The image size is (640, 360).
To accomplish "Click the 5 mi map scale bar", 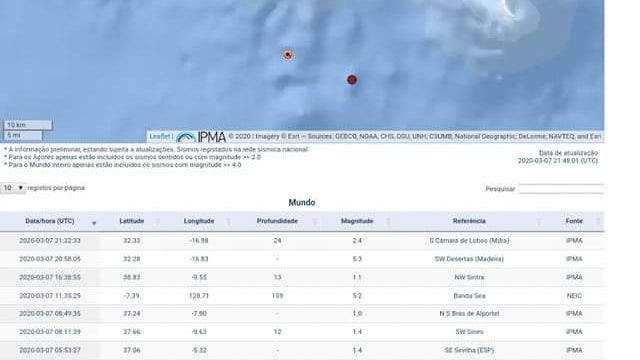I will 23,135.
